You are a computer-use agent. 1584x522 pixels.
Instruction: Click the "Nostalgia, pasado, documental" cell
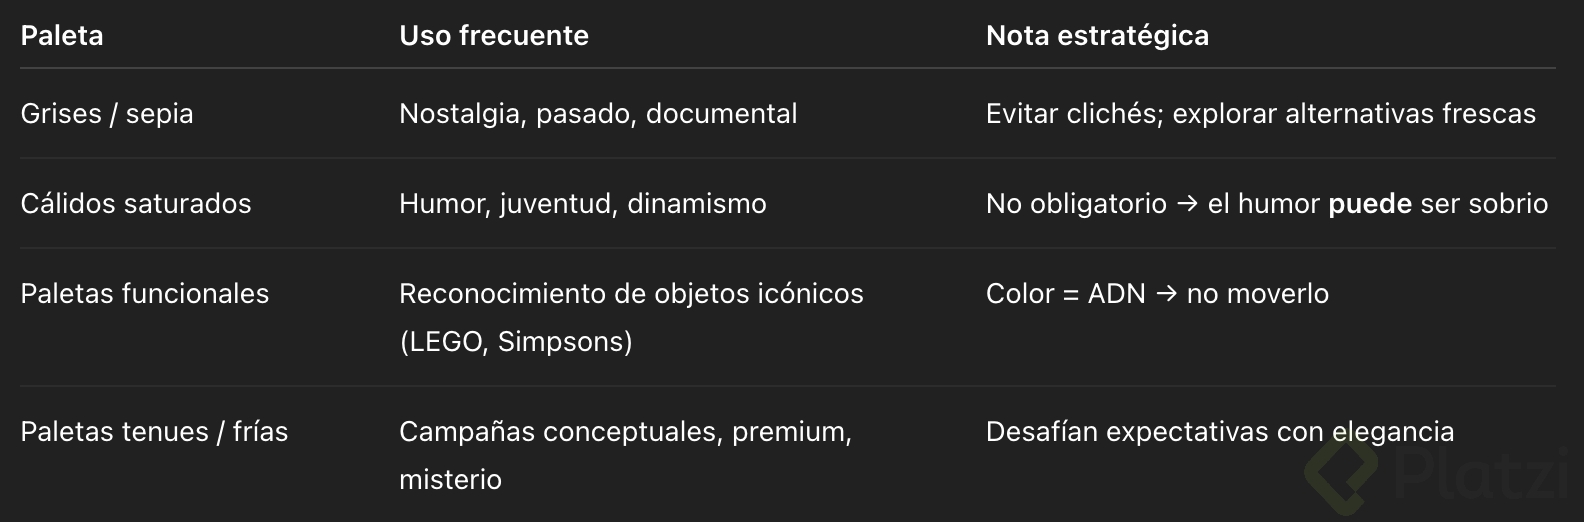[x=598, y=114]
